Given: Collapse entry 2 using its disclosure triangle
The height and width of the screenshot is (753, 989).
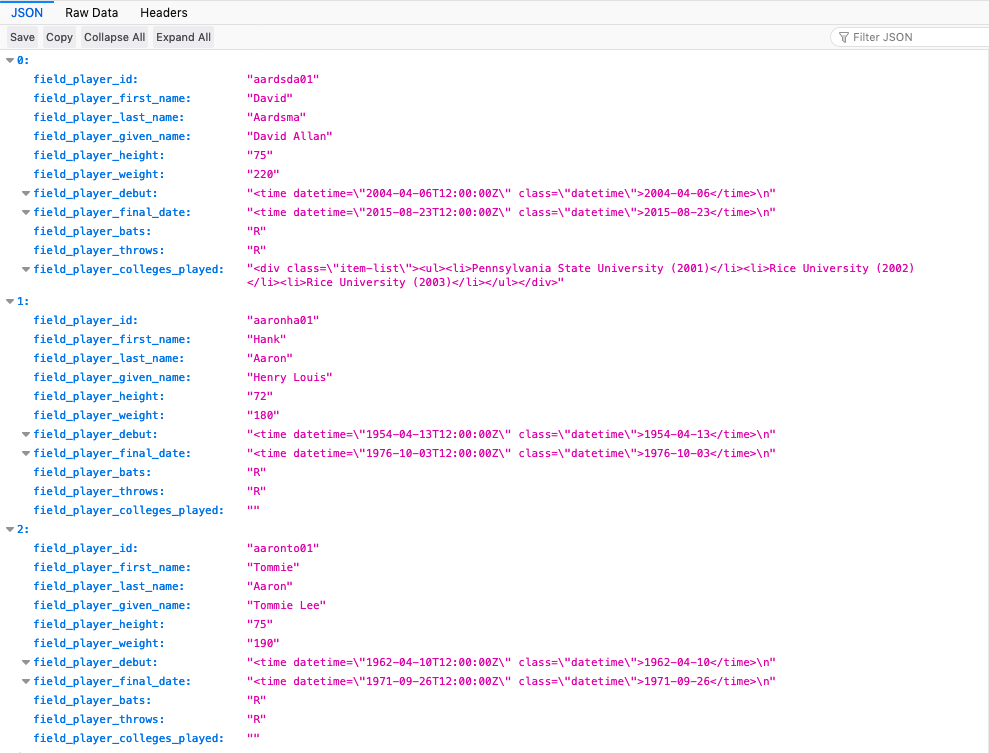Looking at the screenshot, I should 9,528.
